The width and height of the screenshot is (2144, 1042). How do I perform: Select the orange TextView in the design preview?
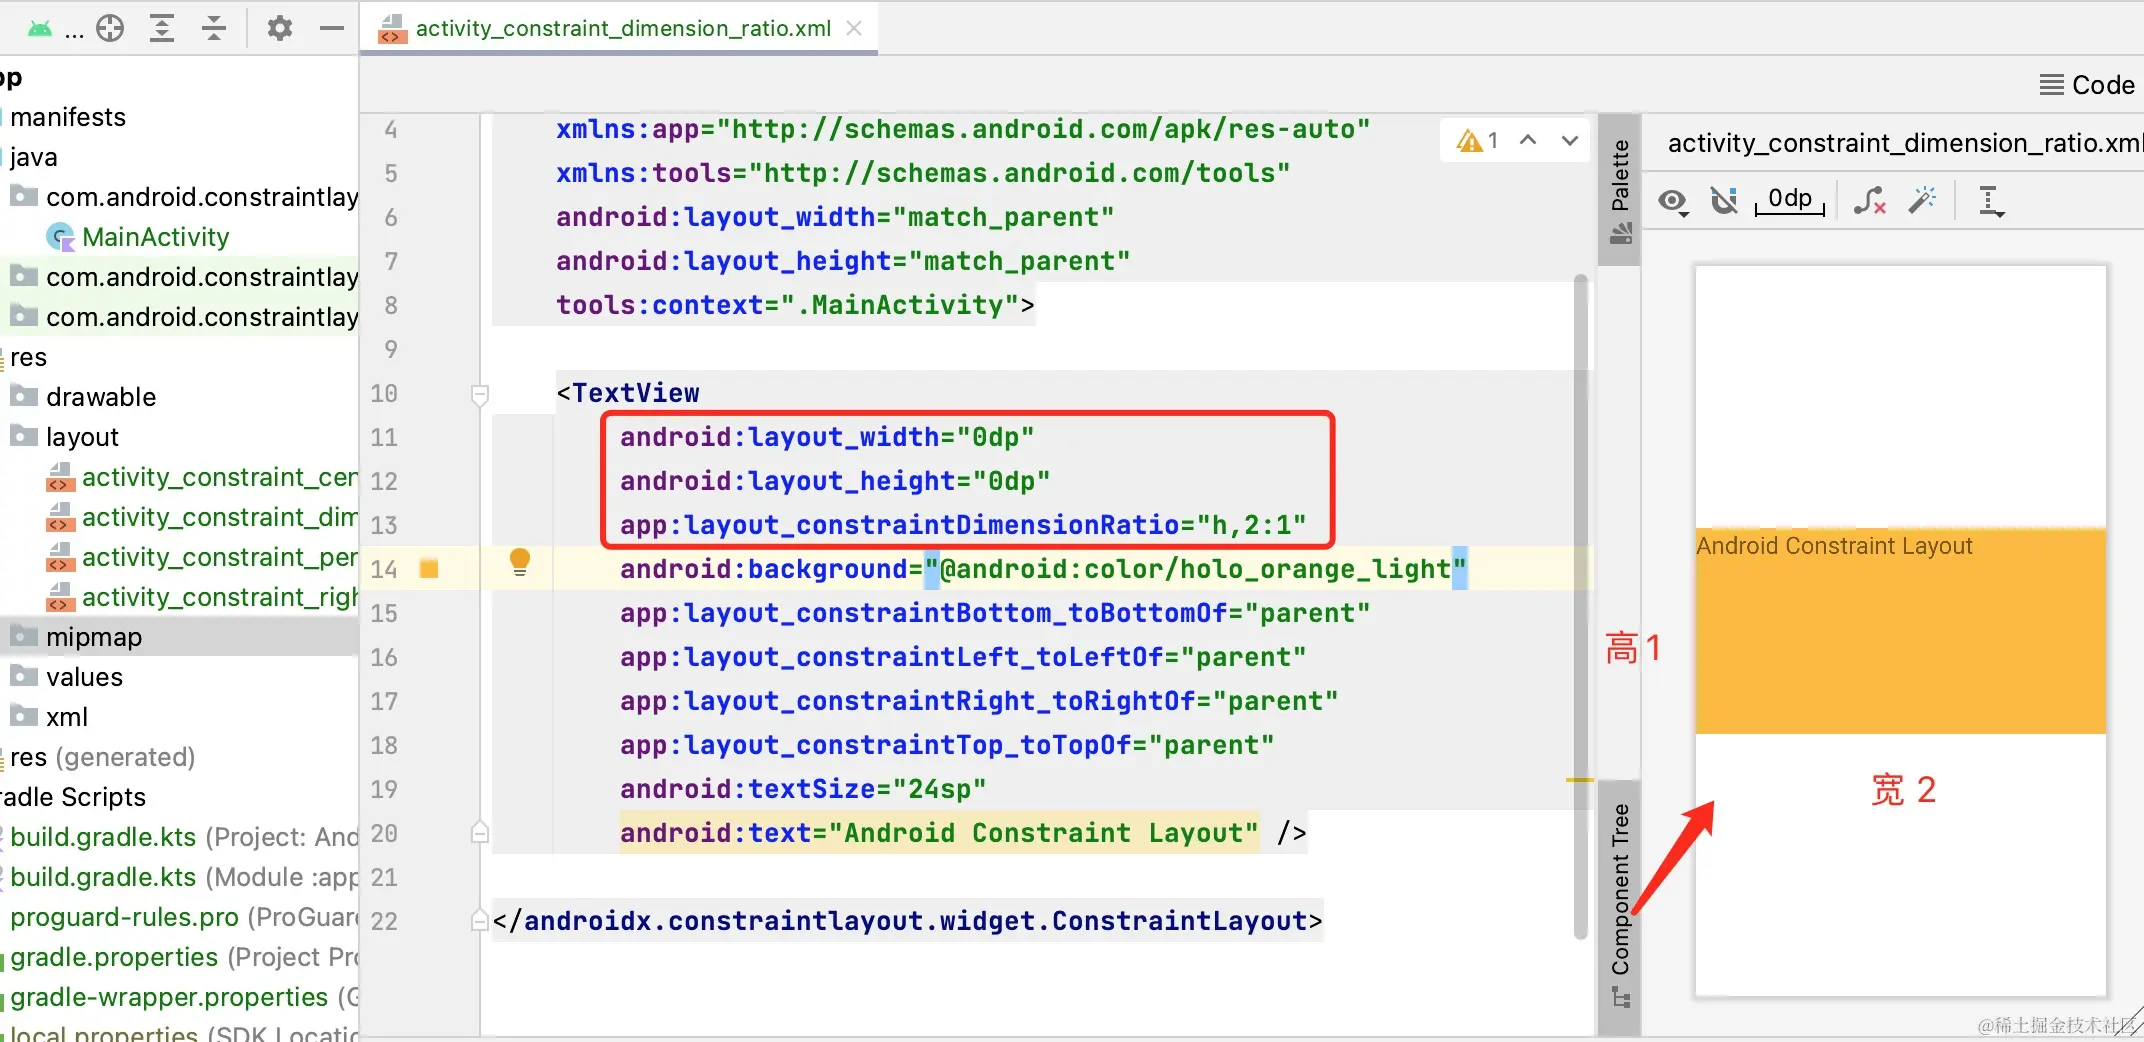1901,631
